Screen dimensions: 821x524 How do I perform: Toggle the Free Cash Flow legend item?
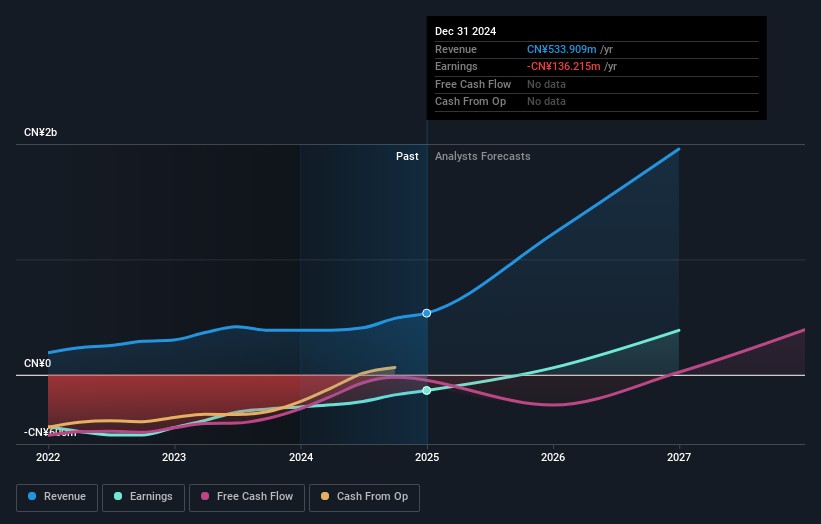(247, 497)
